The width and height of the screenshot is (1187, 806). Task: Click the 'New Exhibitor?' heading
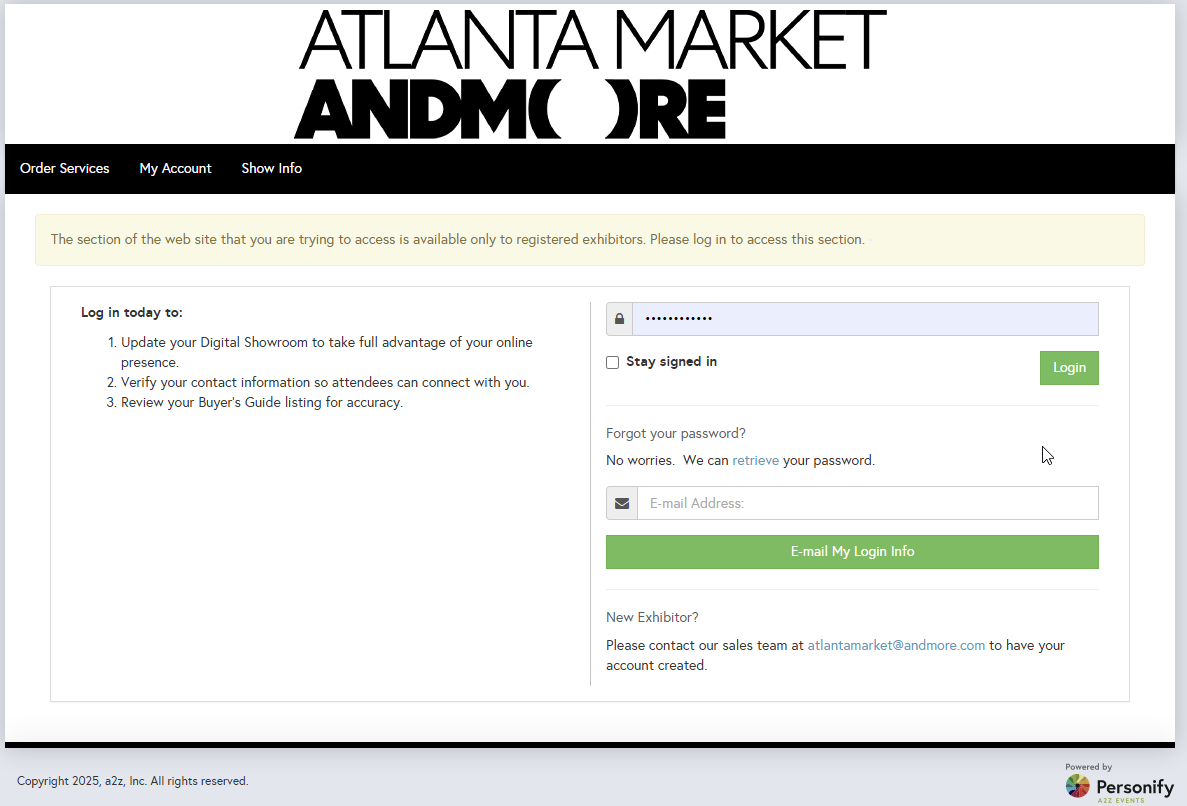tap(652, 617)
